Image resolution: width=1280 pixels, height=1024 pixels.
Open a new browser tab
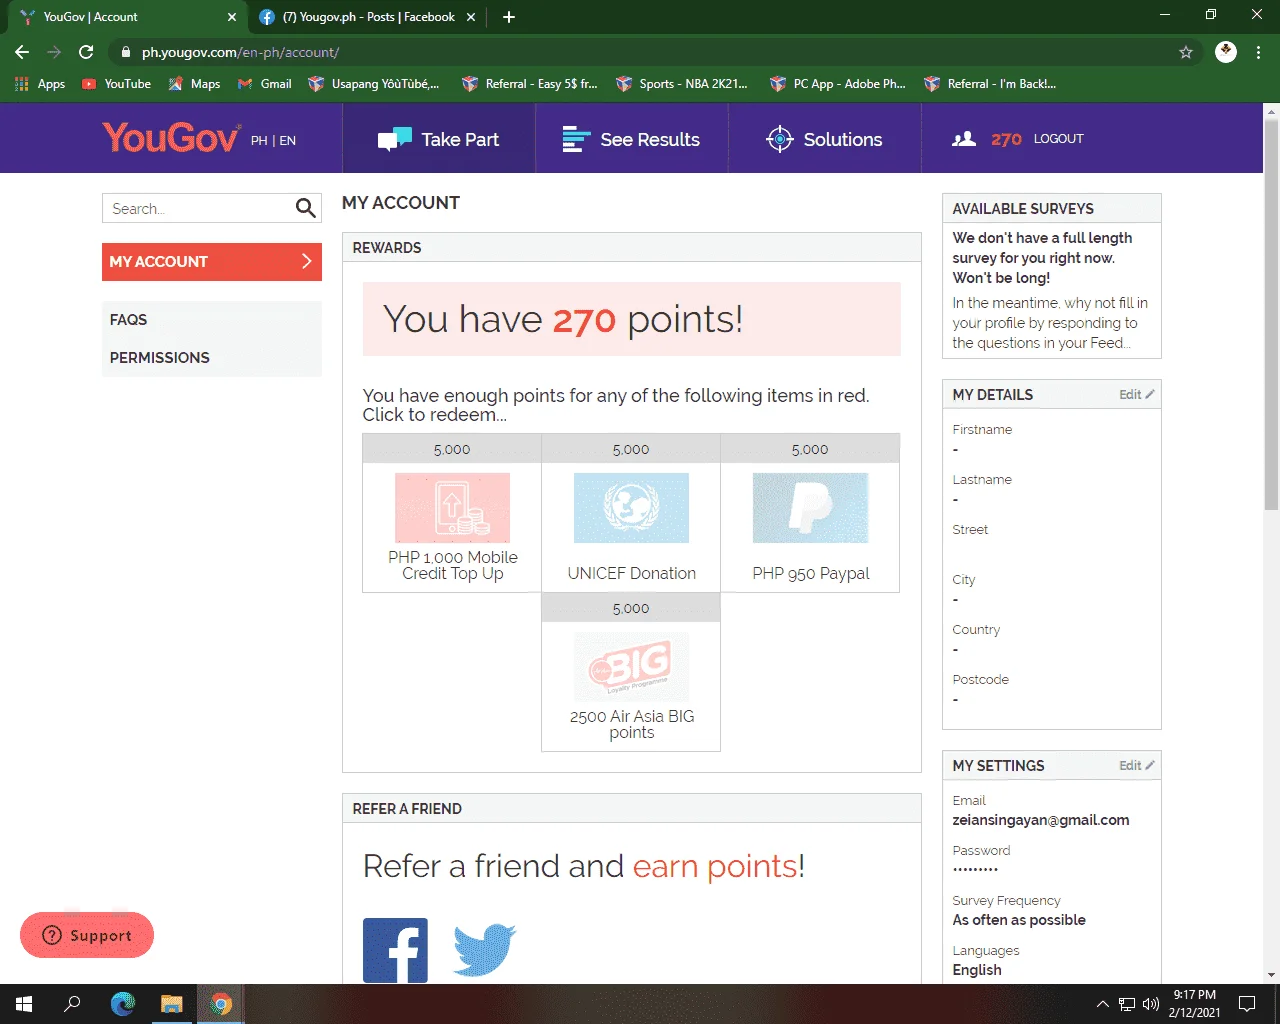[x=509, y=17]
